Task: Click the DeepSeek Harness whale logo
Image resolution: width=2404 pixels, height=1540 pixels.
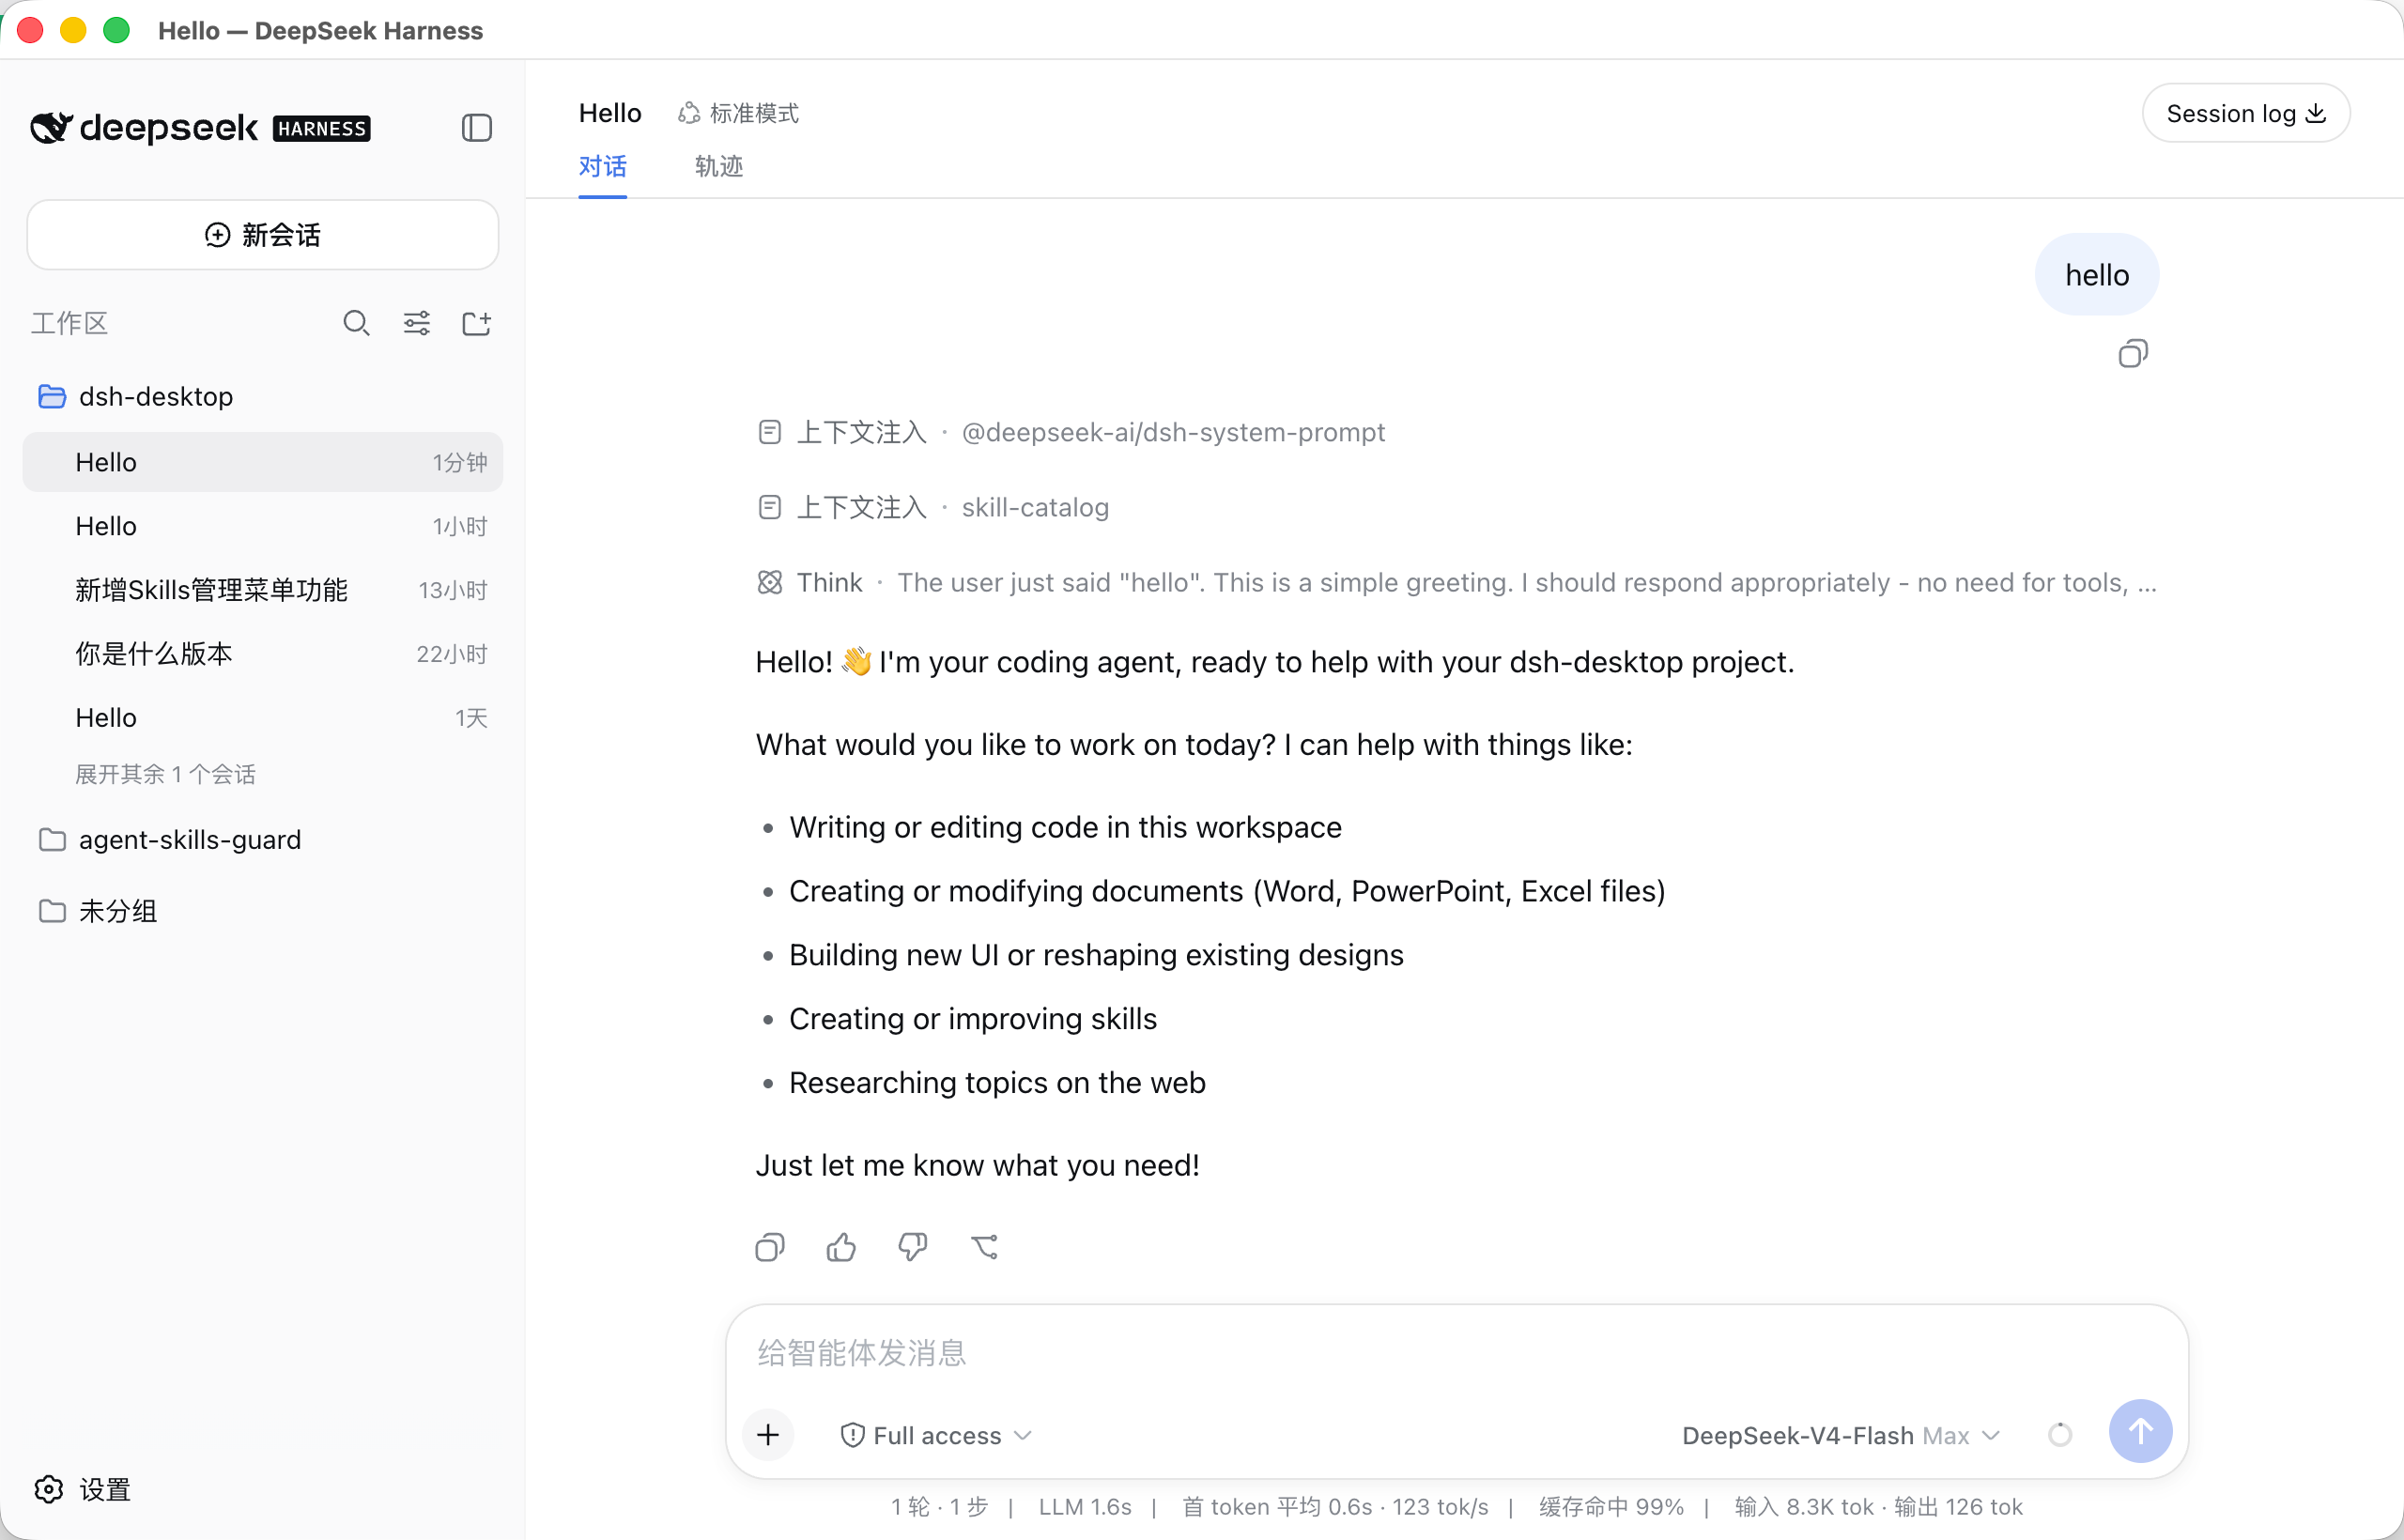Action: (50, 128)
